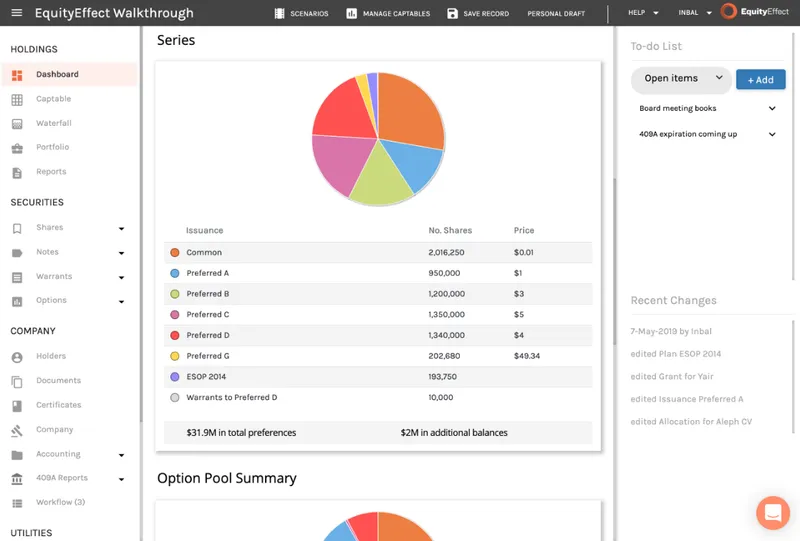The height and width of the screenshot is (541, 800).
Task: Open the Open items dropdown
Action: coord(682,79)
